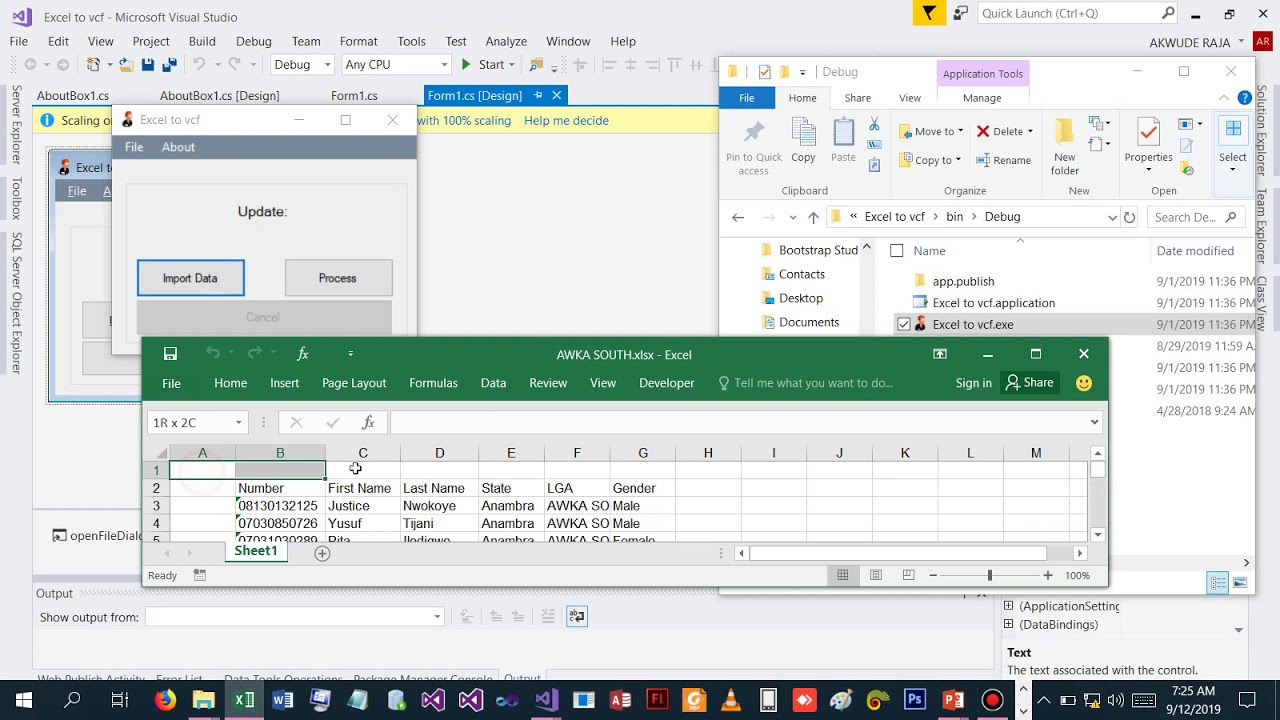Viewport: 1280px width, 720px height.
Task: Click the Process button
Action: pos(338,278)
